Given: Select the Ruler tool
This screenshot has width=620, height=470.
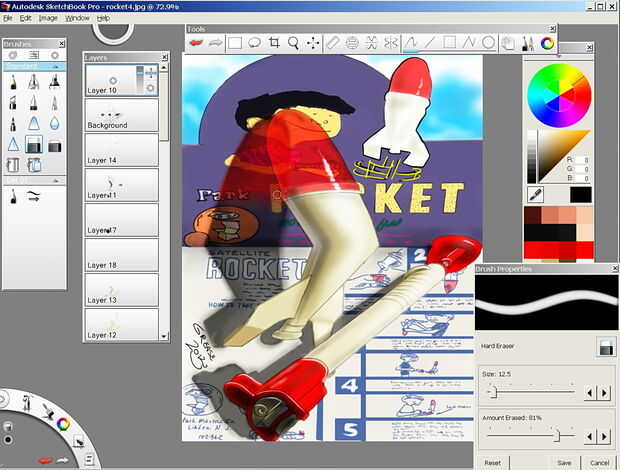Looking at the screenshot, I should (x=333, y=43).
